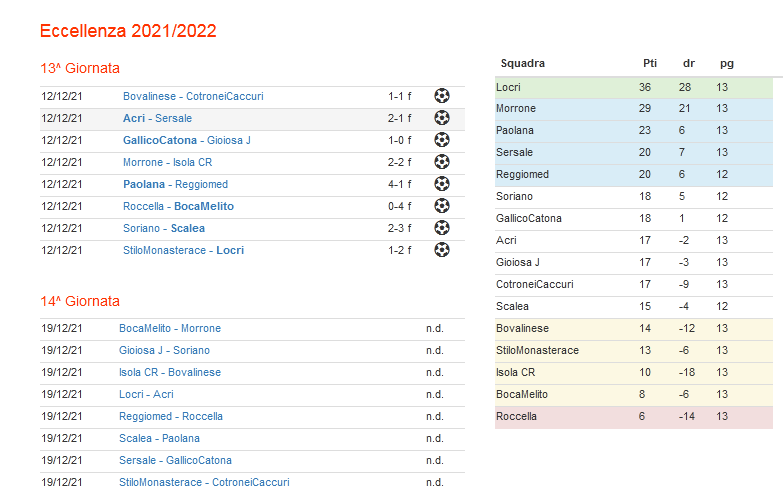Click the 13^ Giornata heading
Image resolution: width=783 pixels, height=499 pixels.
click(80, 68)
